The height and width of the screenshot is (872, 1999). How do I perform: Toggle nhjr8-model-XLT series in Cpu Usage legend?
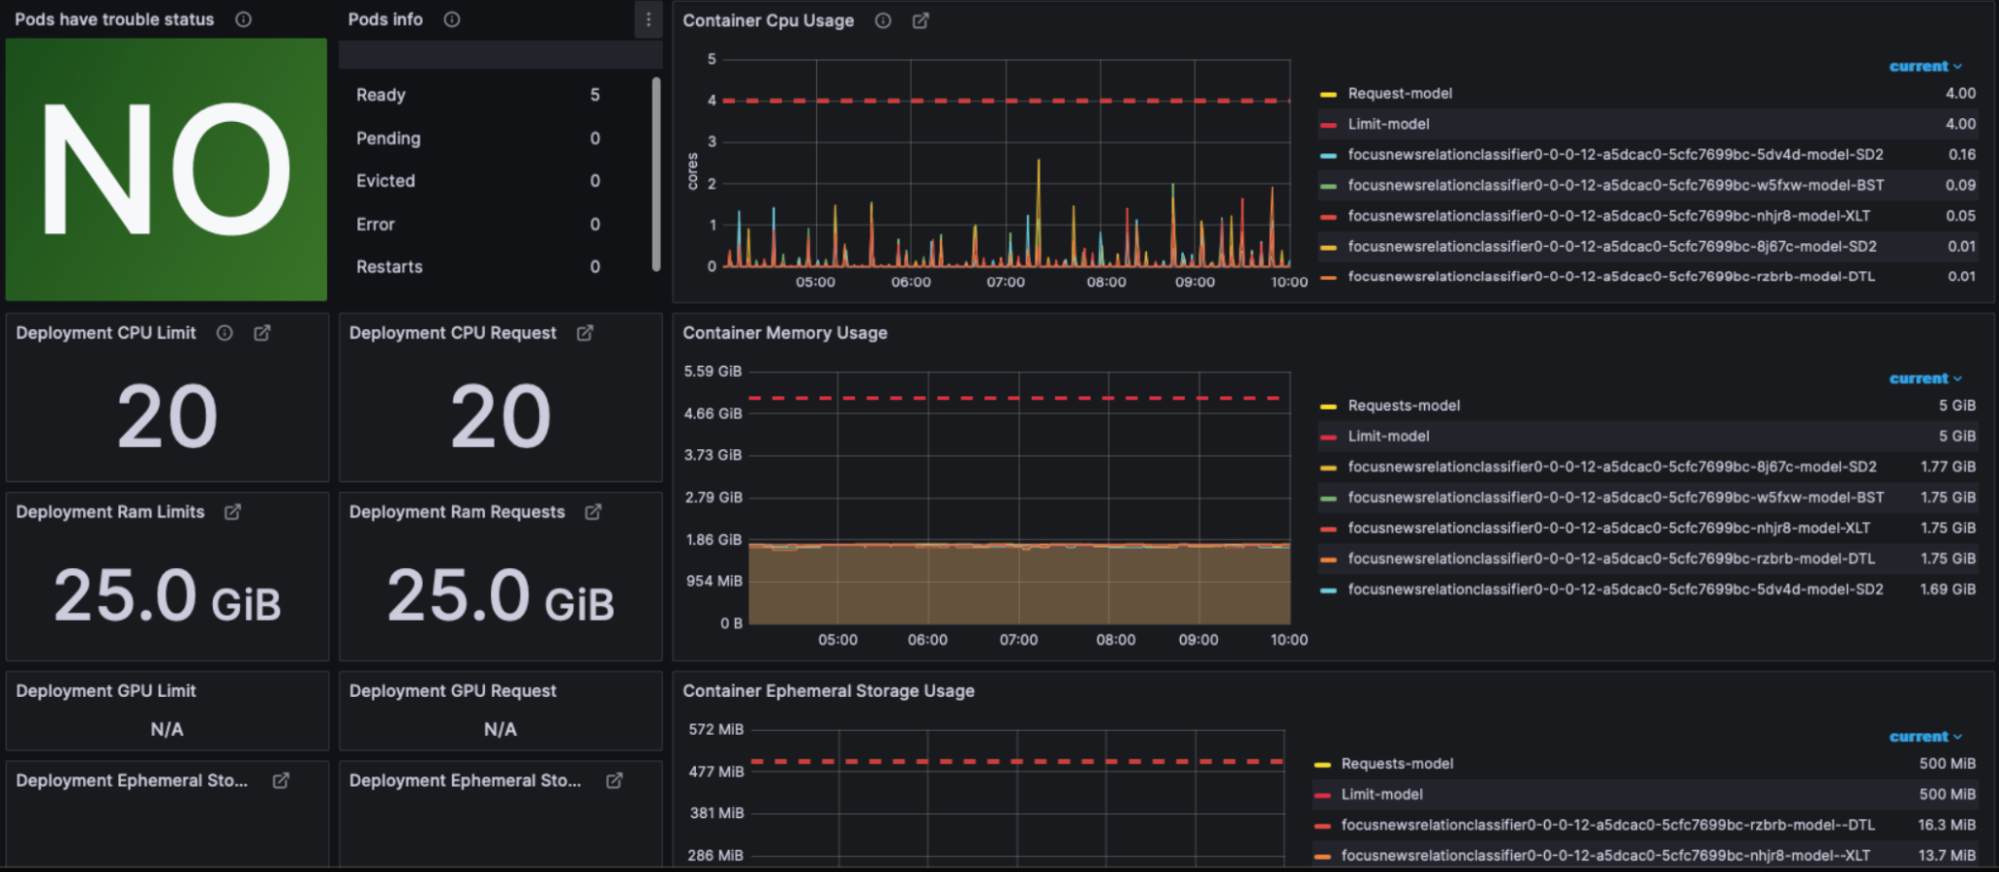coord(1609,216)
